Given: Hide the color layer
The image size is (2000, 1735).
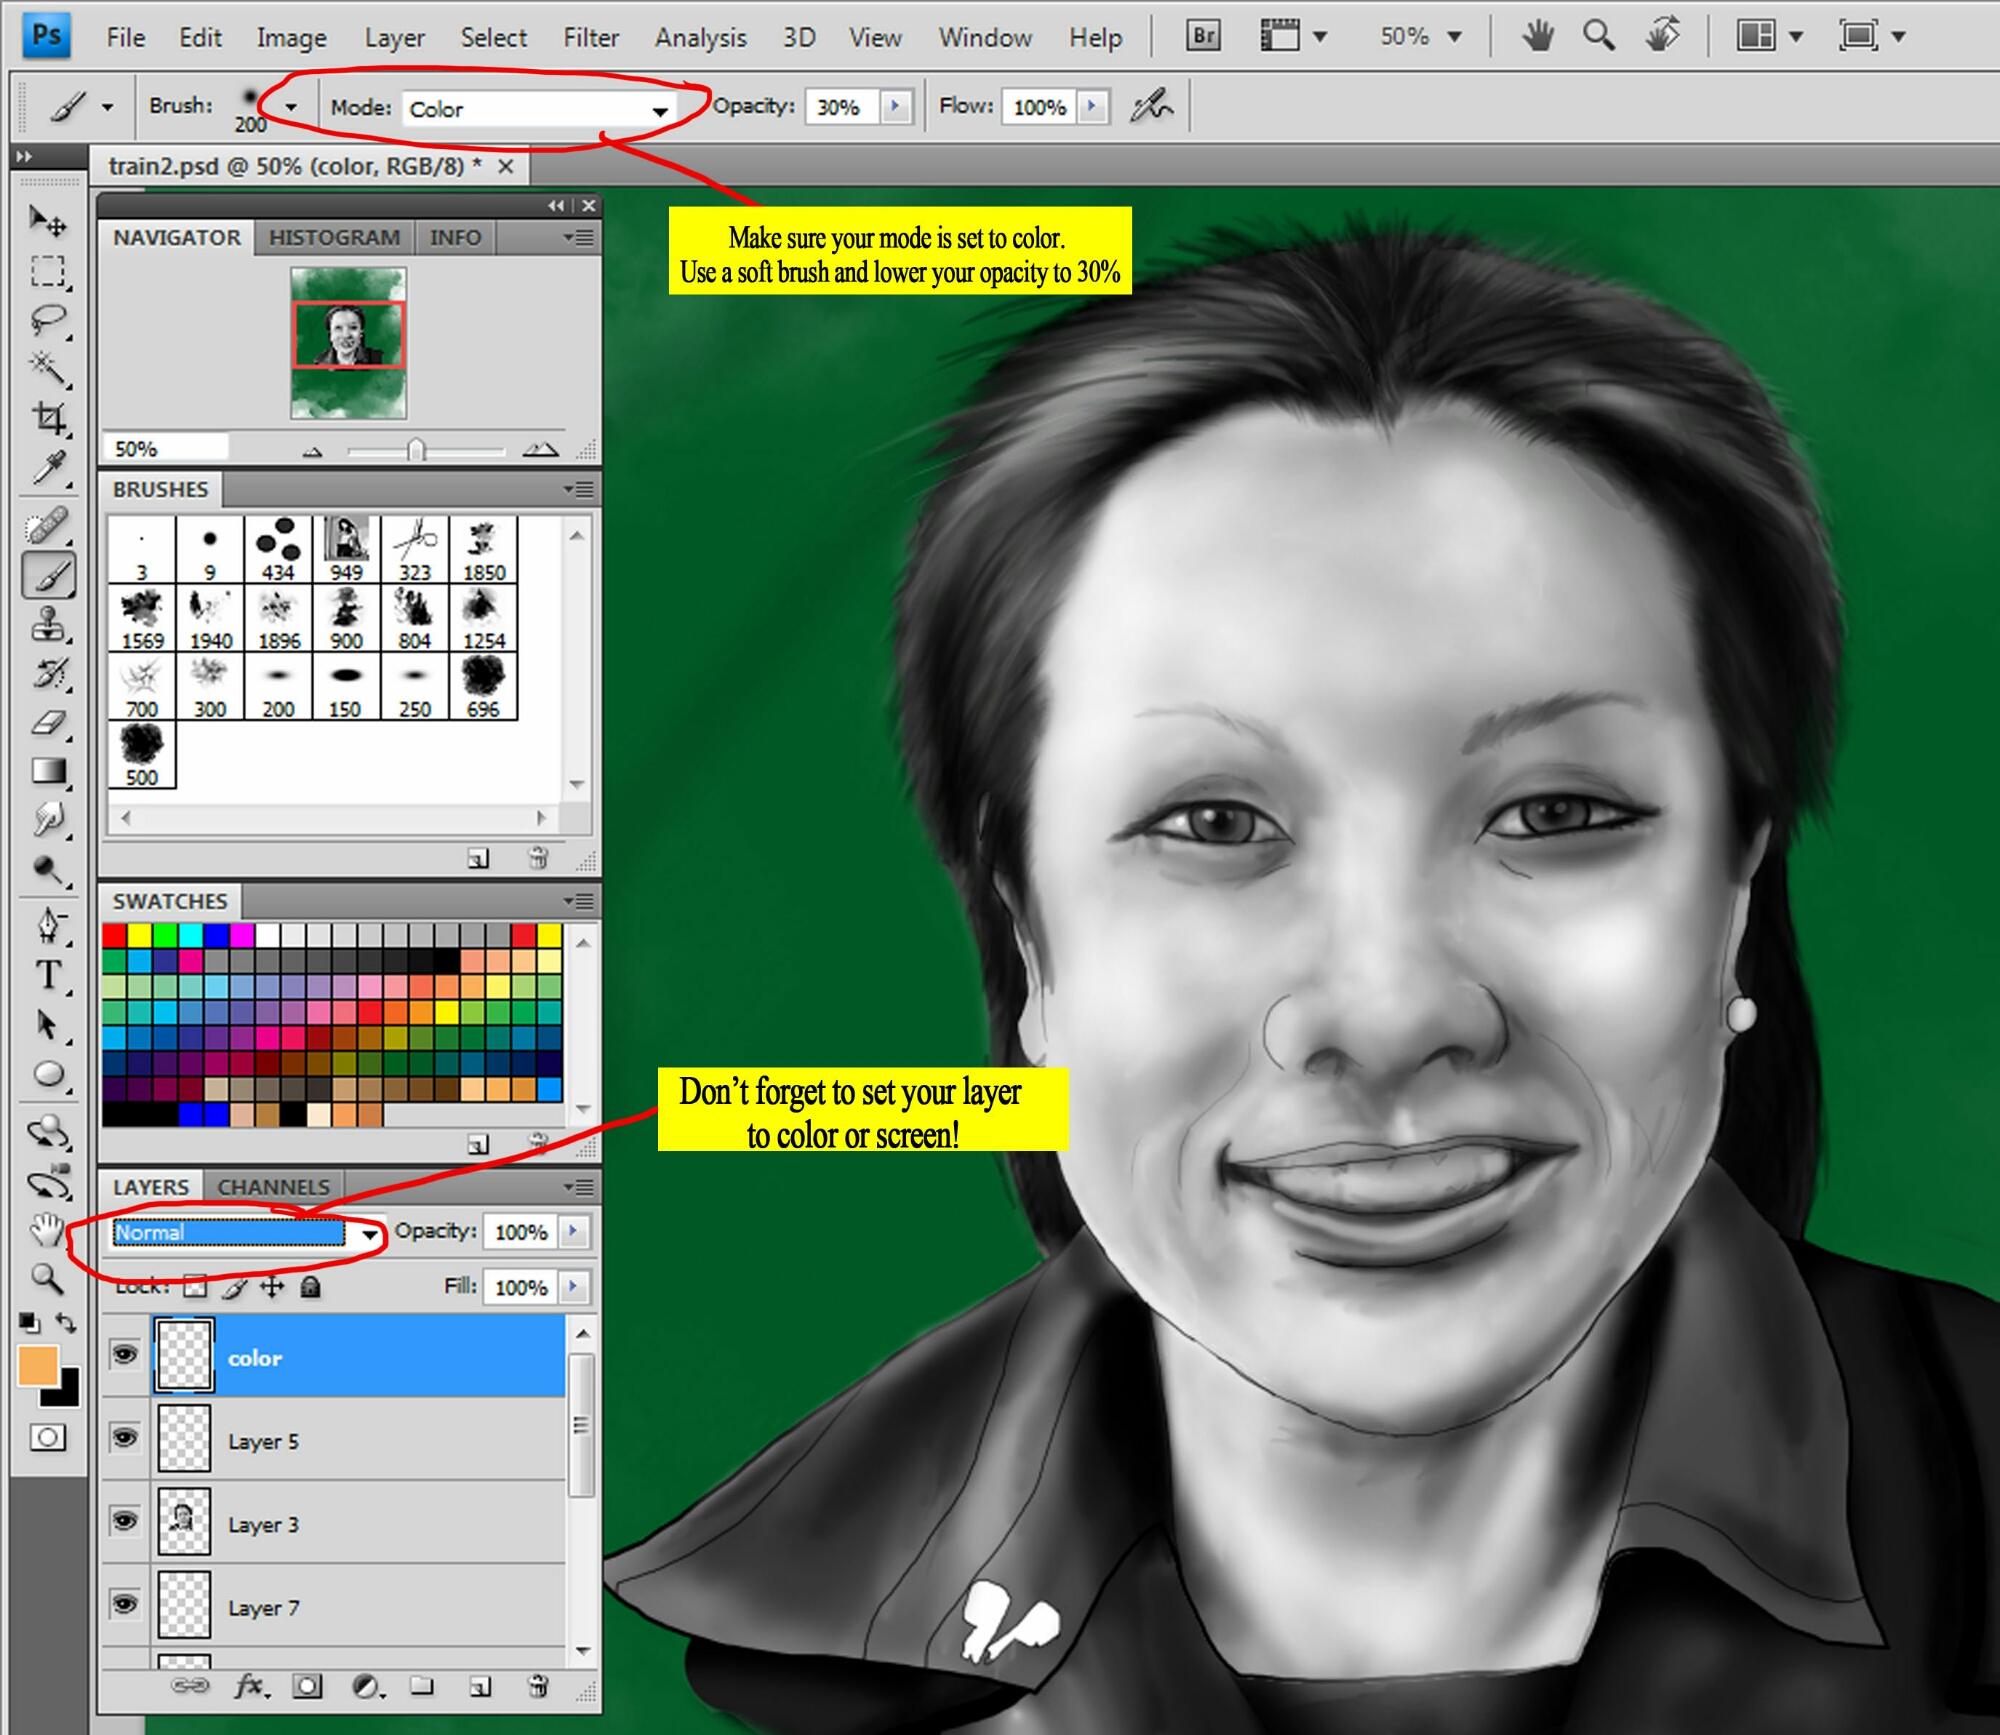Looking at the screenshot, I should 125,1355.
